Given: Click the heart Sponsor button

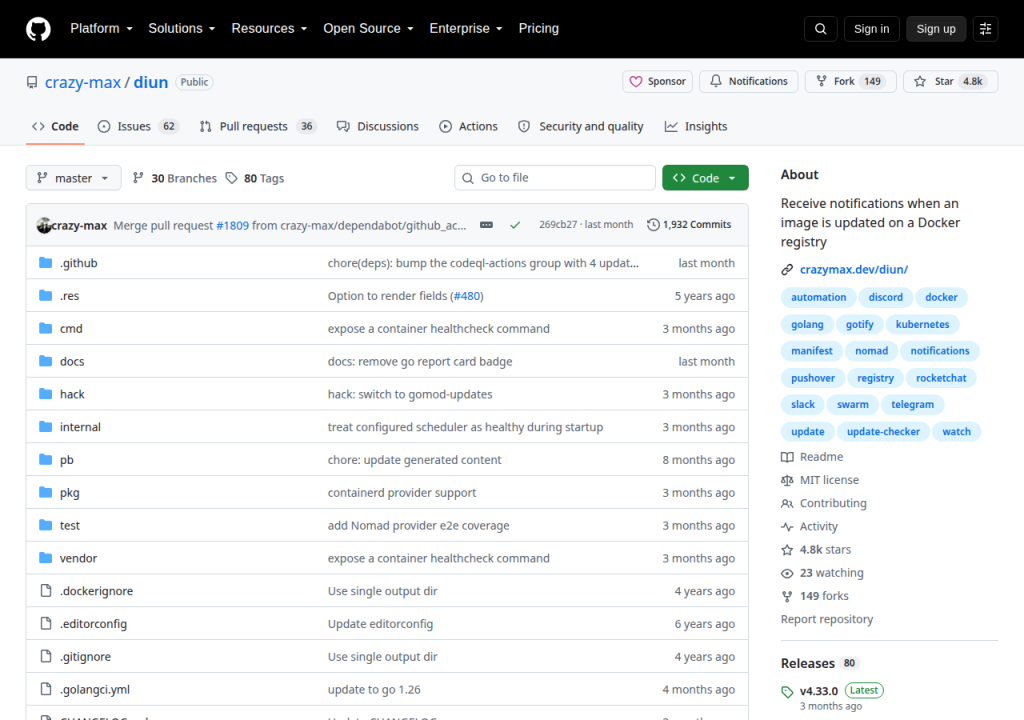Looking at the screenshot, I should (x=657, y=82).
